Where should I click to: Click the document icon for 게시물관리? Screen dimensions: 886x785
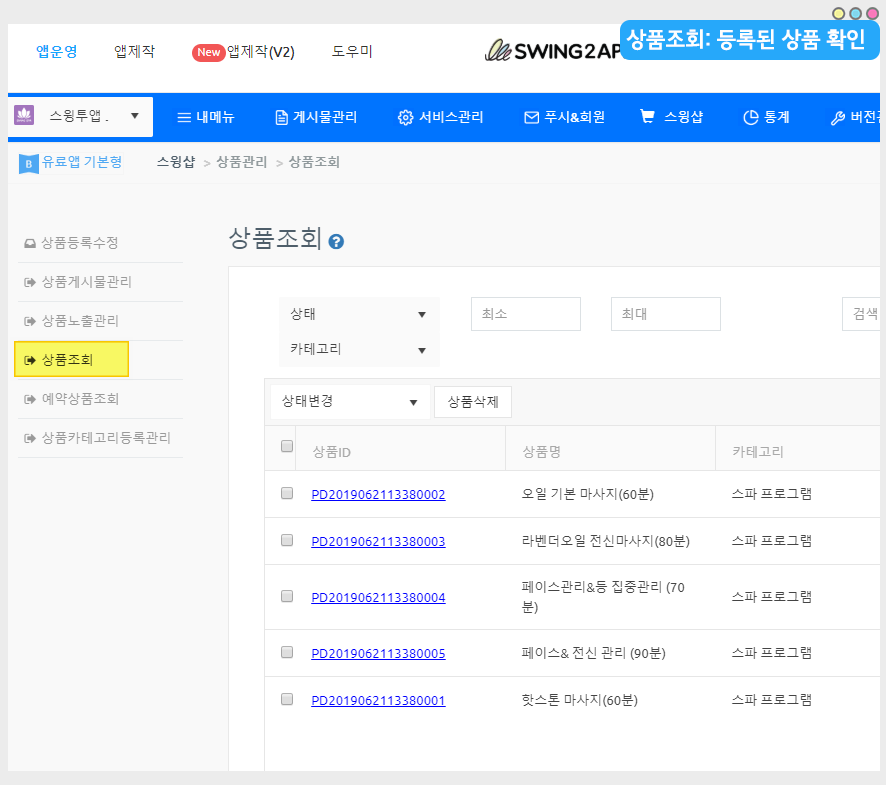pos(282,117)
